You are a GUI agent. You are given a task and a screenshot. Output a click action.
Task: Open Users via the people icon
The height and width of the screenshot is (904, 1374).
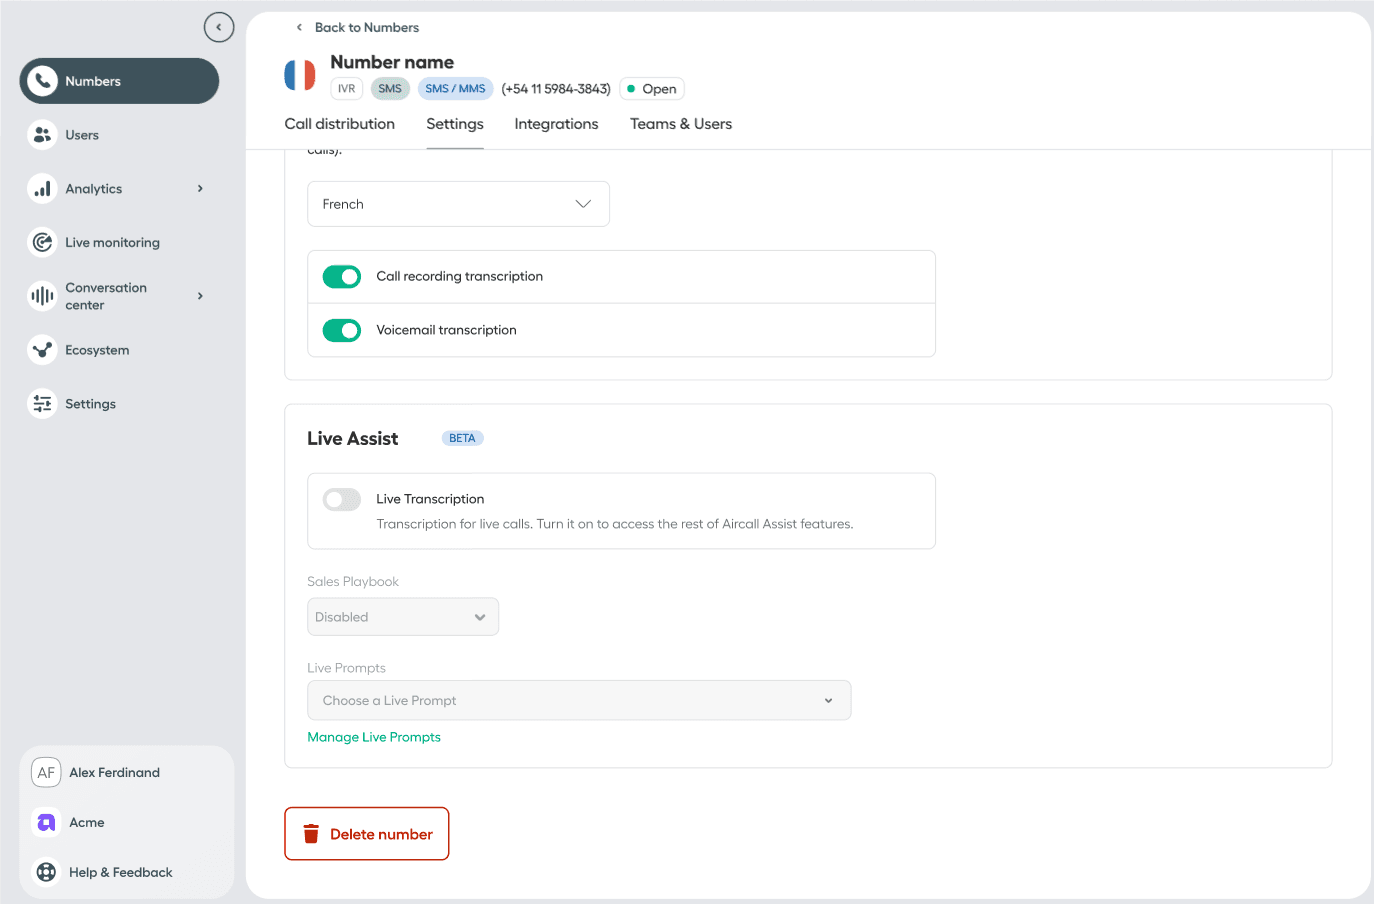pyautogui.click(x=42, y=135)
